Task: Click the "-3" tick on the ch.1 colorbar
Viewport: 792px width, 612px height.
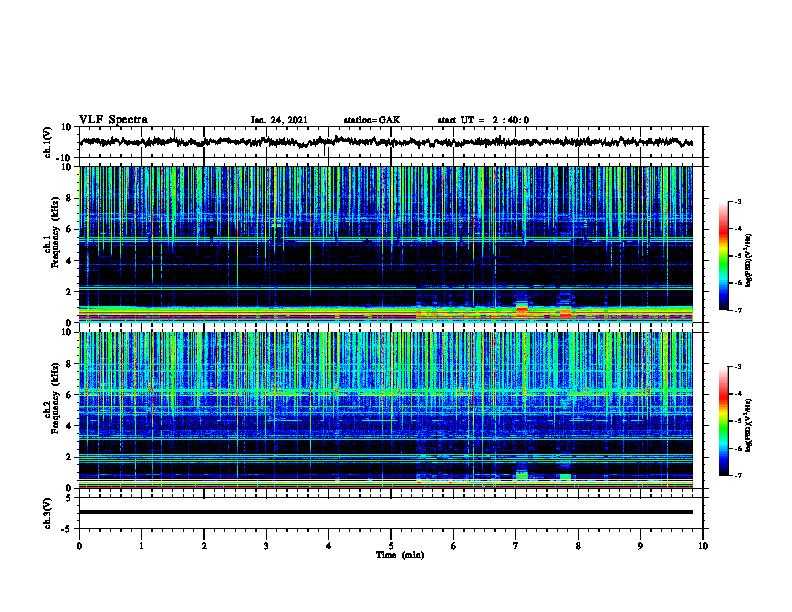Action: (737, 202)
